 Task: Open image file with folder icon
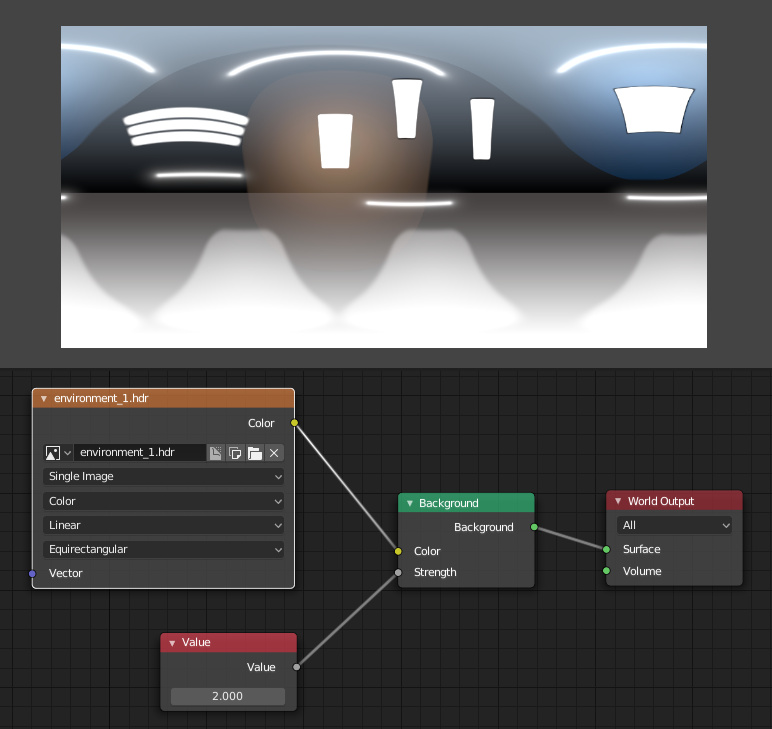coord(255,452)
